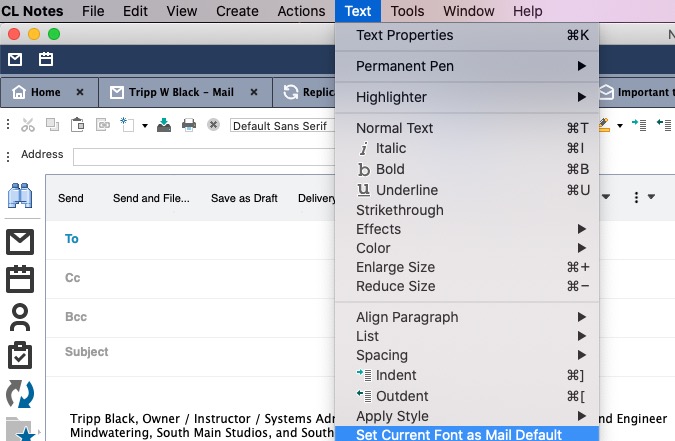The image size is (675, 441).
Task: Click the scissors cut icon
Action: point(27,125)
